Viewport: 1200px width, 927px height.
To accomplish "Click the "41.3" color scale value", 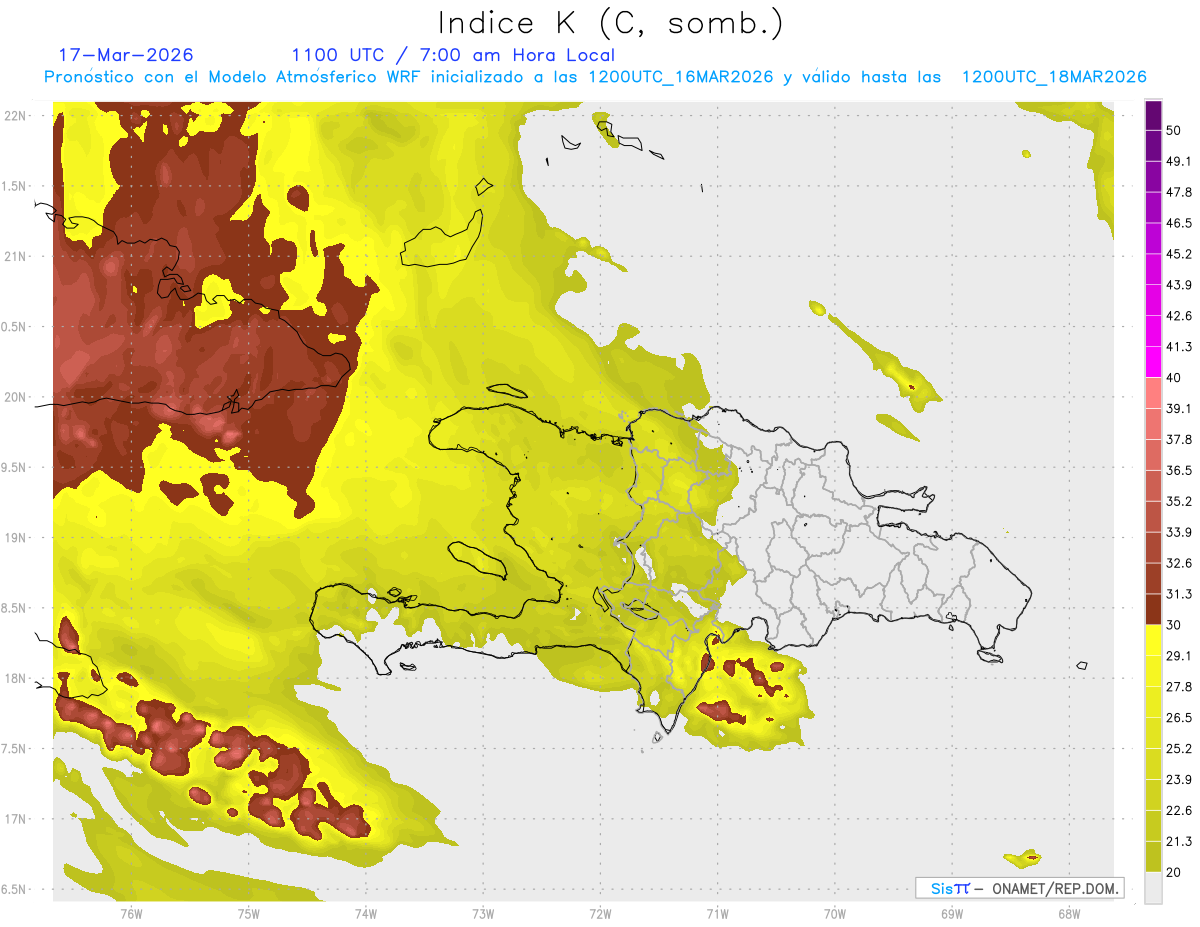I will (1179, 347).
